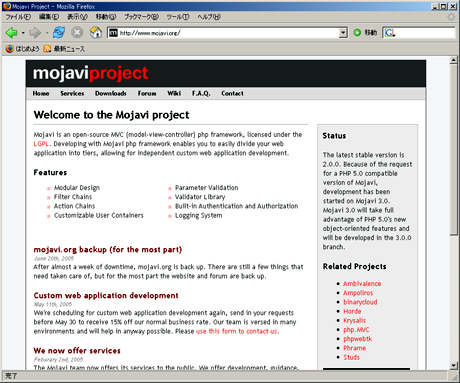Click the 完了 status bar text
The width and height of the screenshot is (460, 383).
tap(11, 376)
